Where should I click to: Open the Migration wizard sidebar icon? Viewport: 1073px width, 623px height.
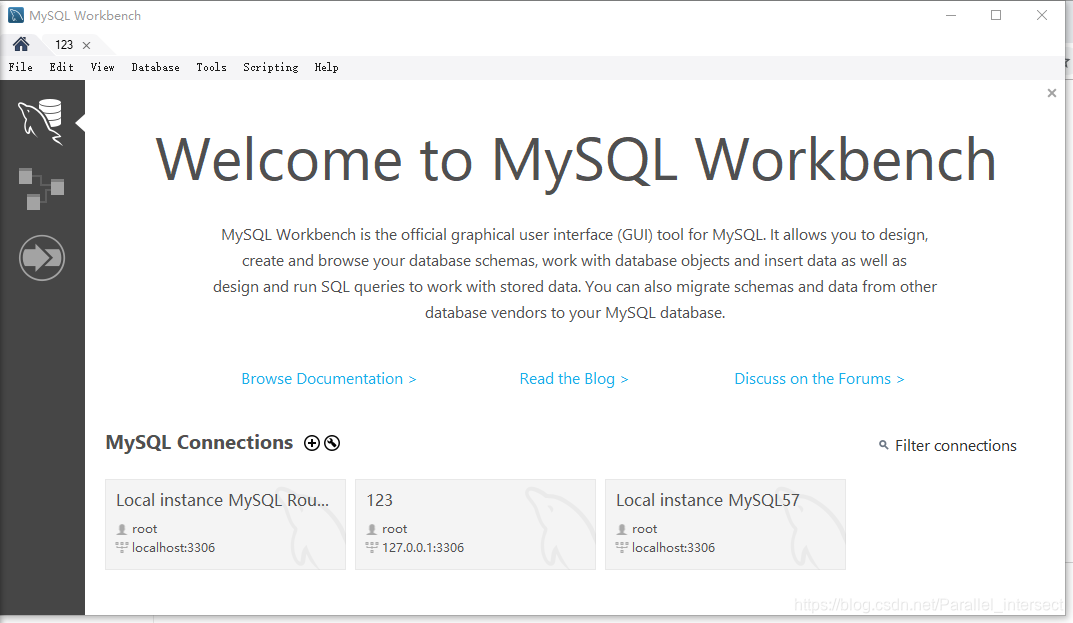(x=42, y=258)
